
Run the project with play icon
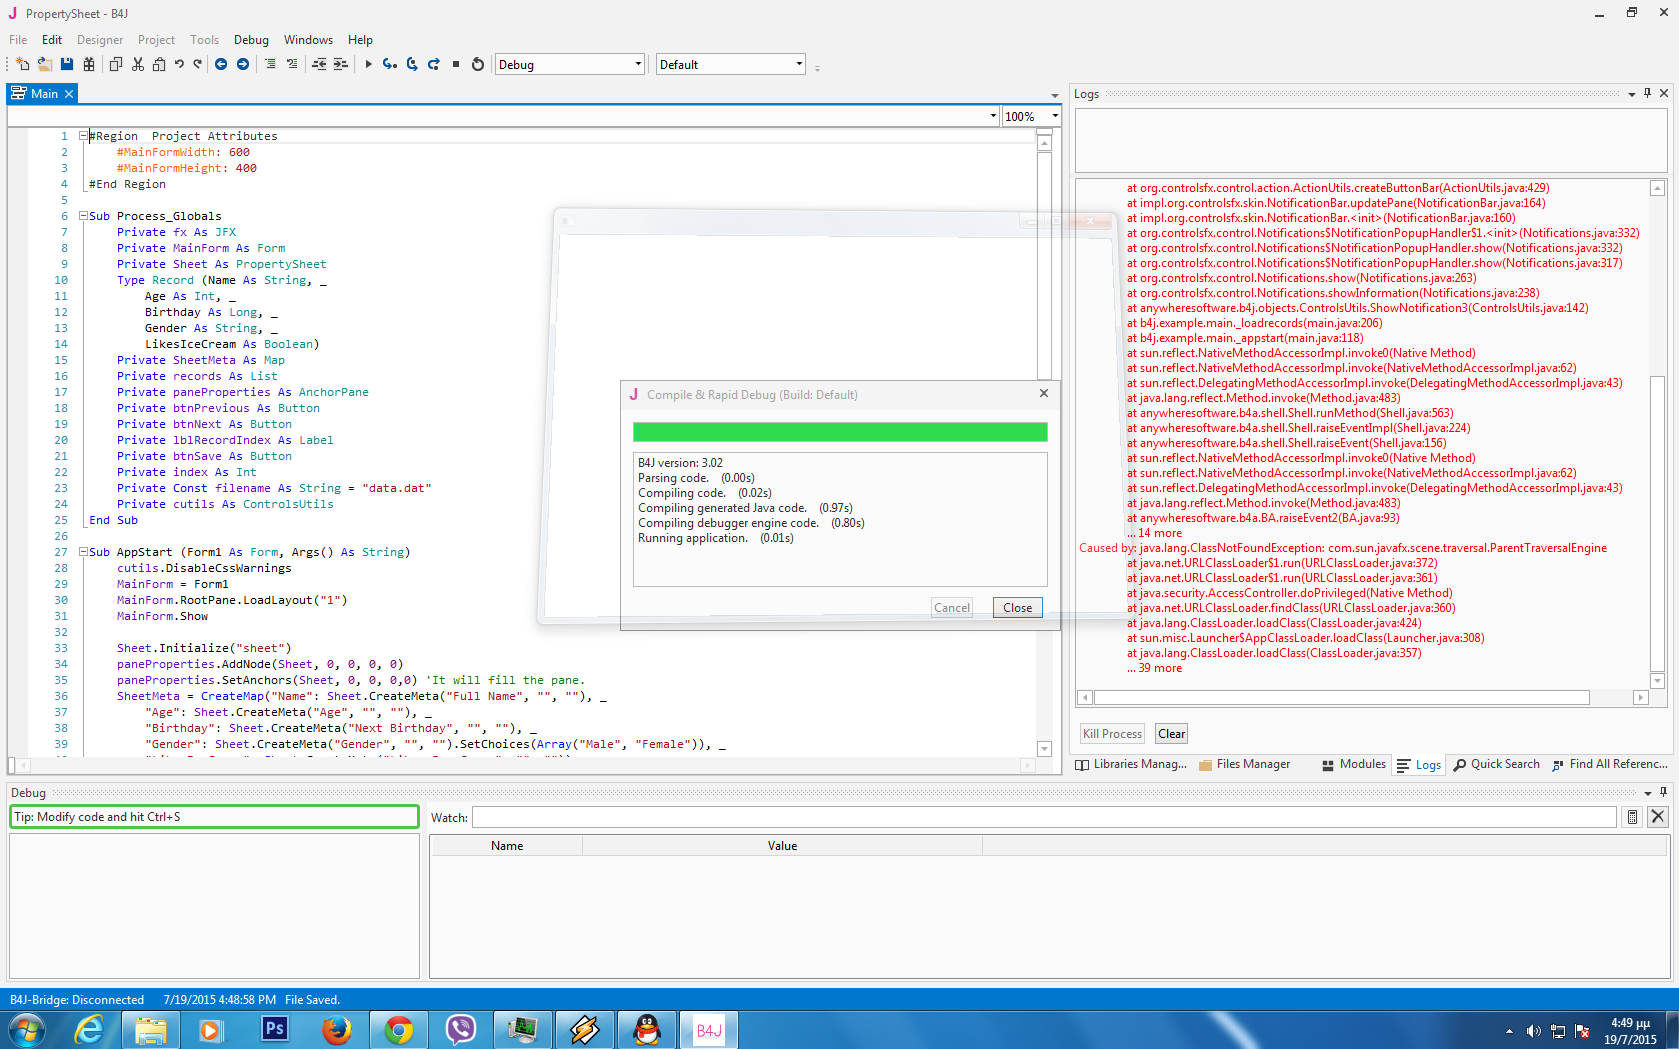(368, 64)
